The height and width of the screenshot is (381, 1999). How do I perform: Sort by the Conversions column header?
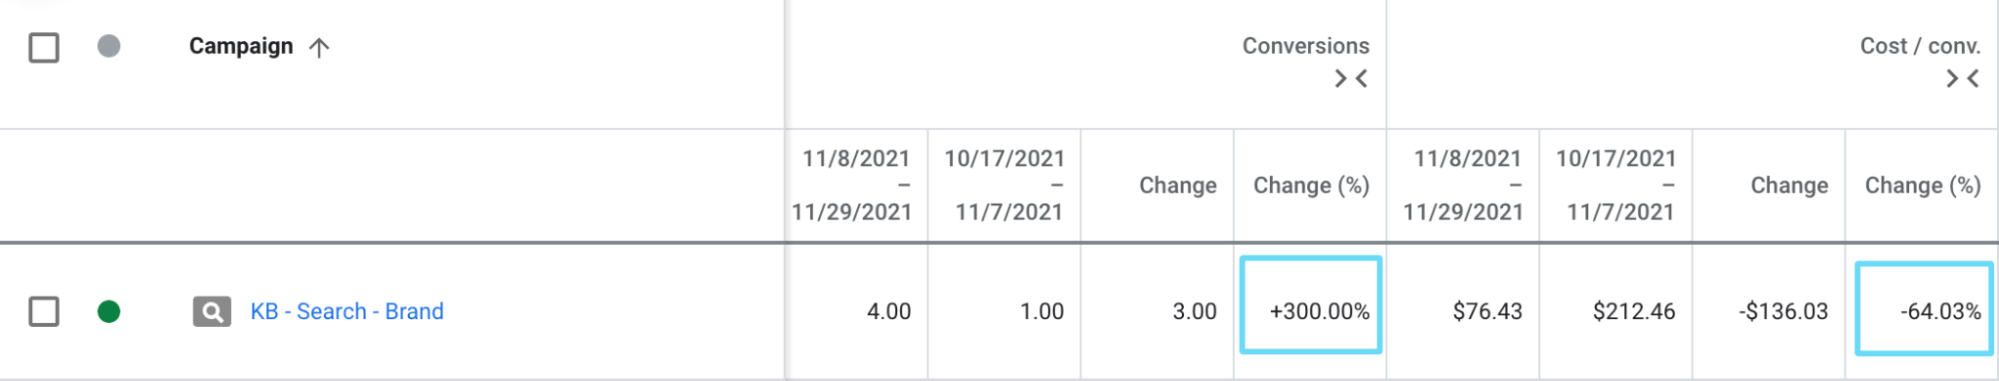[x=1306, y=46]
